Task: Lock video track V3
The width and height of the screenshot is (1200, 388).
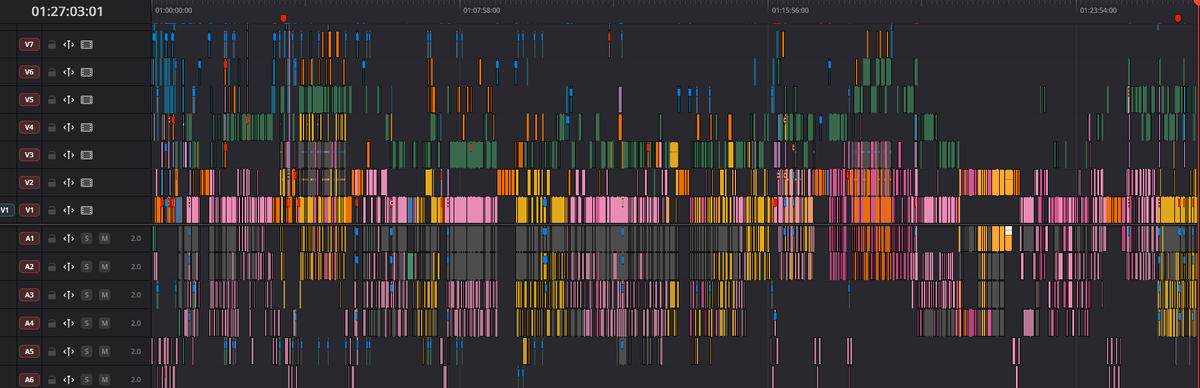Action: 51,155
